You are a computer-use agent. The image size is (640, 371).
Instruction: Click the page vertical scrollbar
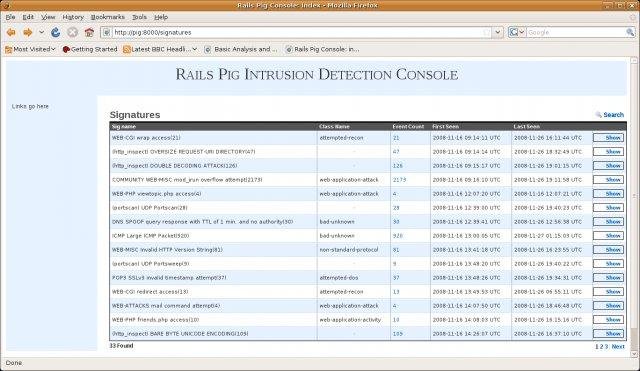634,207
